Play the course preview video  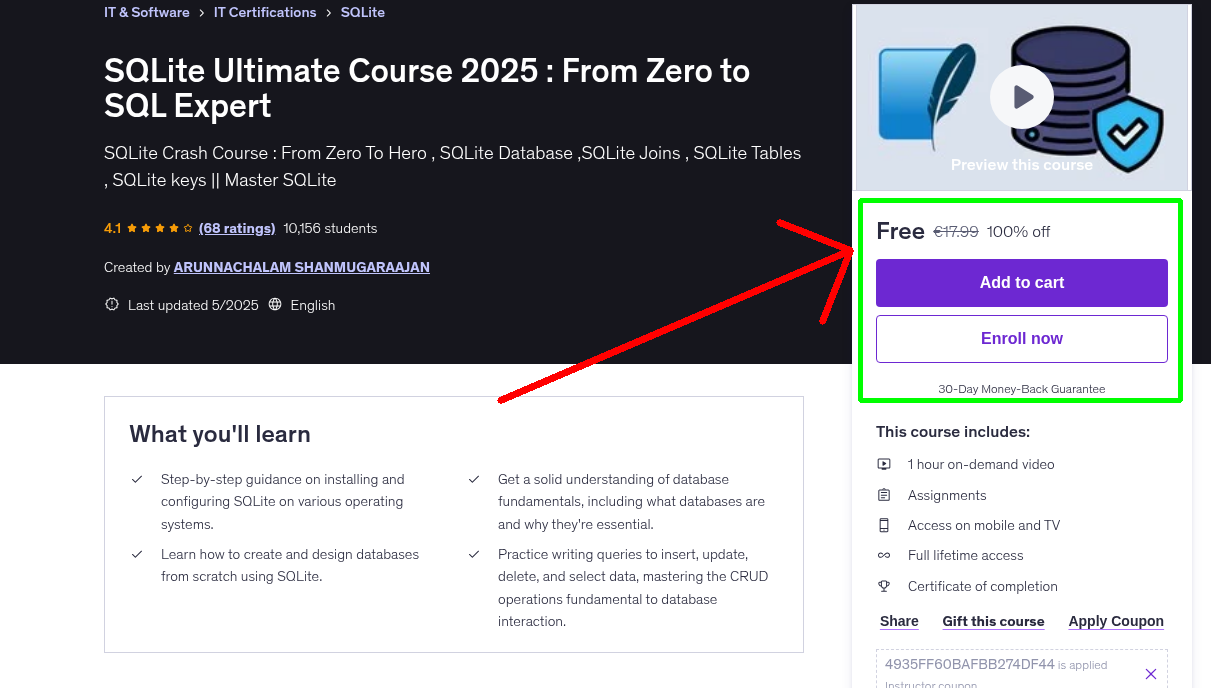pyautogui.click(x=1021, y=96)
